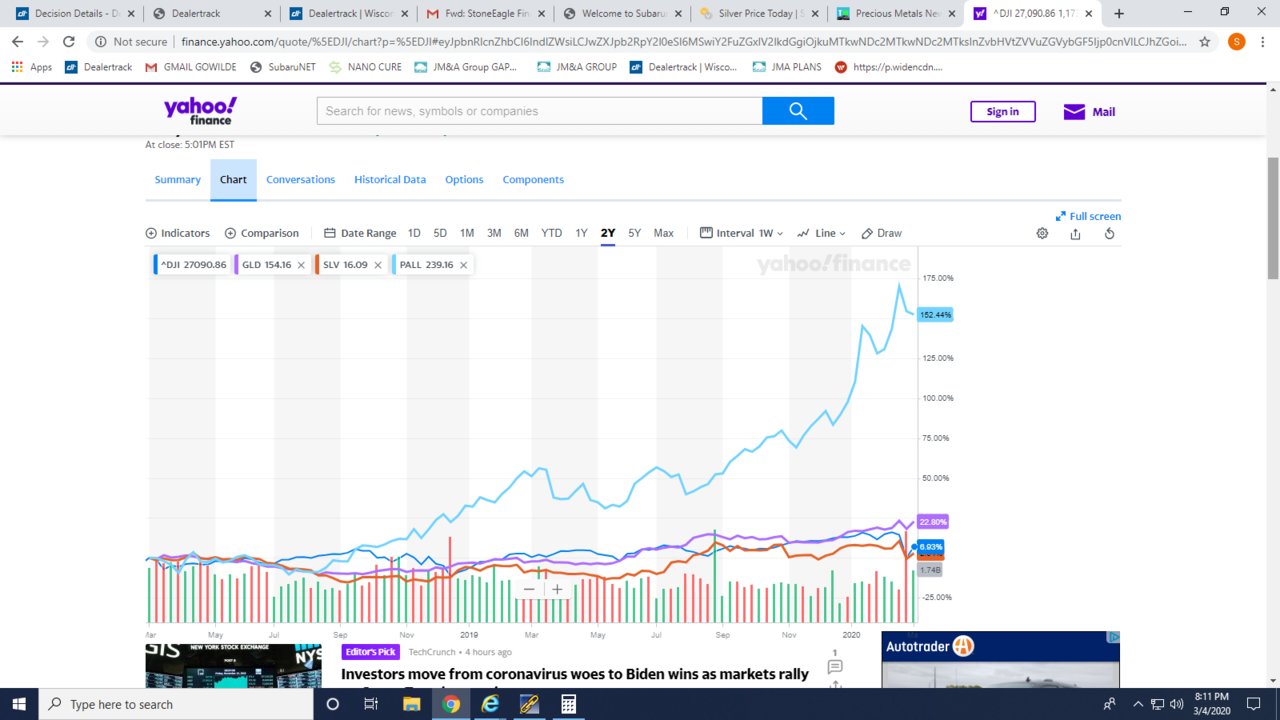Open the Summary tab

tap(177, 180)
